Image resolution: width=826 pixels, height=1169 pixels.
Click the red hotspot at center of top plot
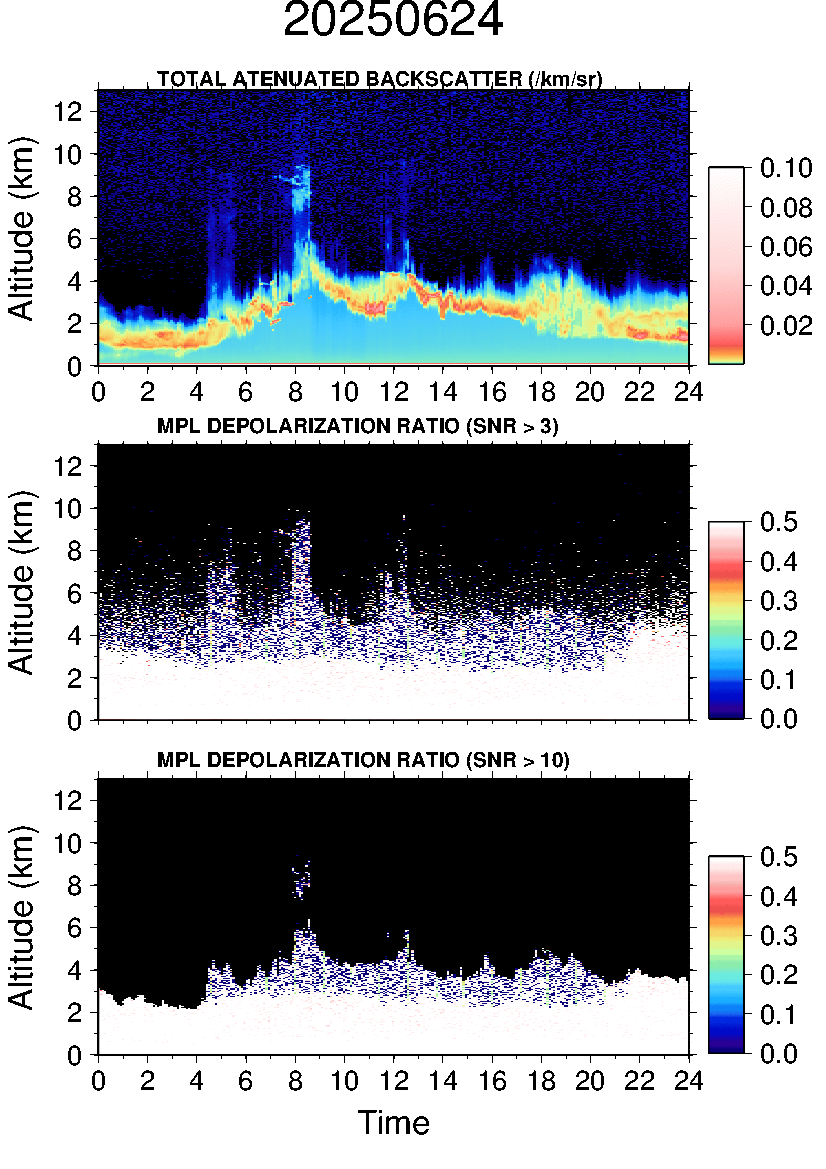pos(375,308)
